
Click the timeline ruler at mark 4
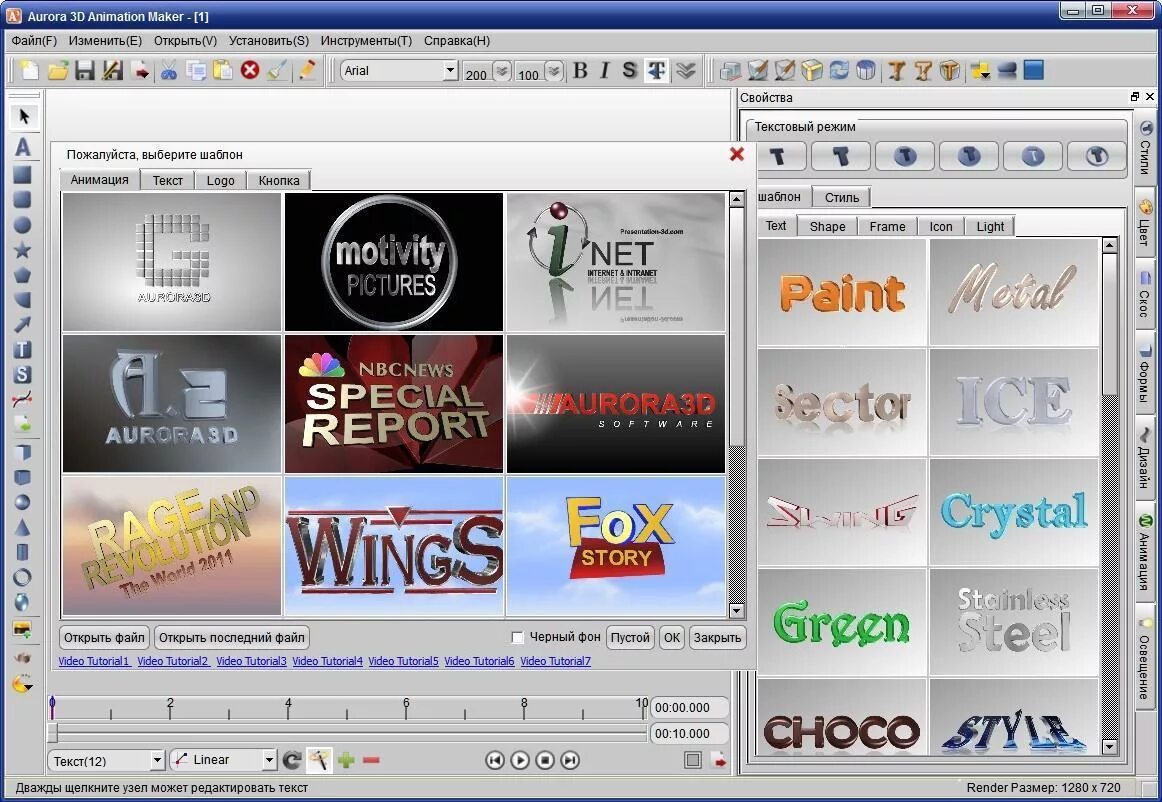(288, 706)
